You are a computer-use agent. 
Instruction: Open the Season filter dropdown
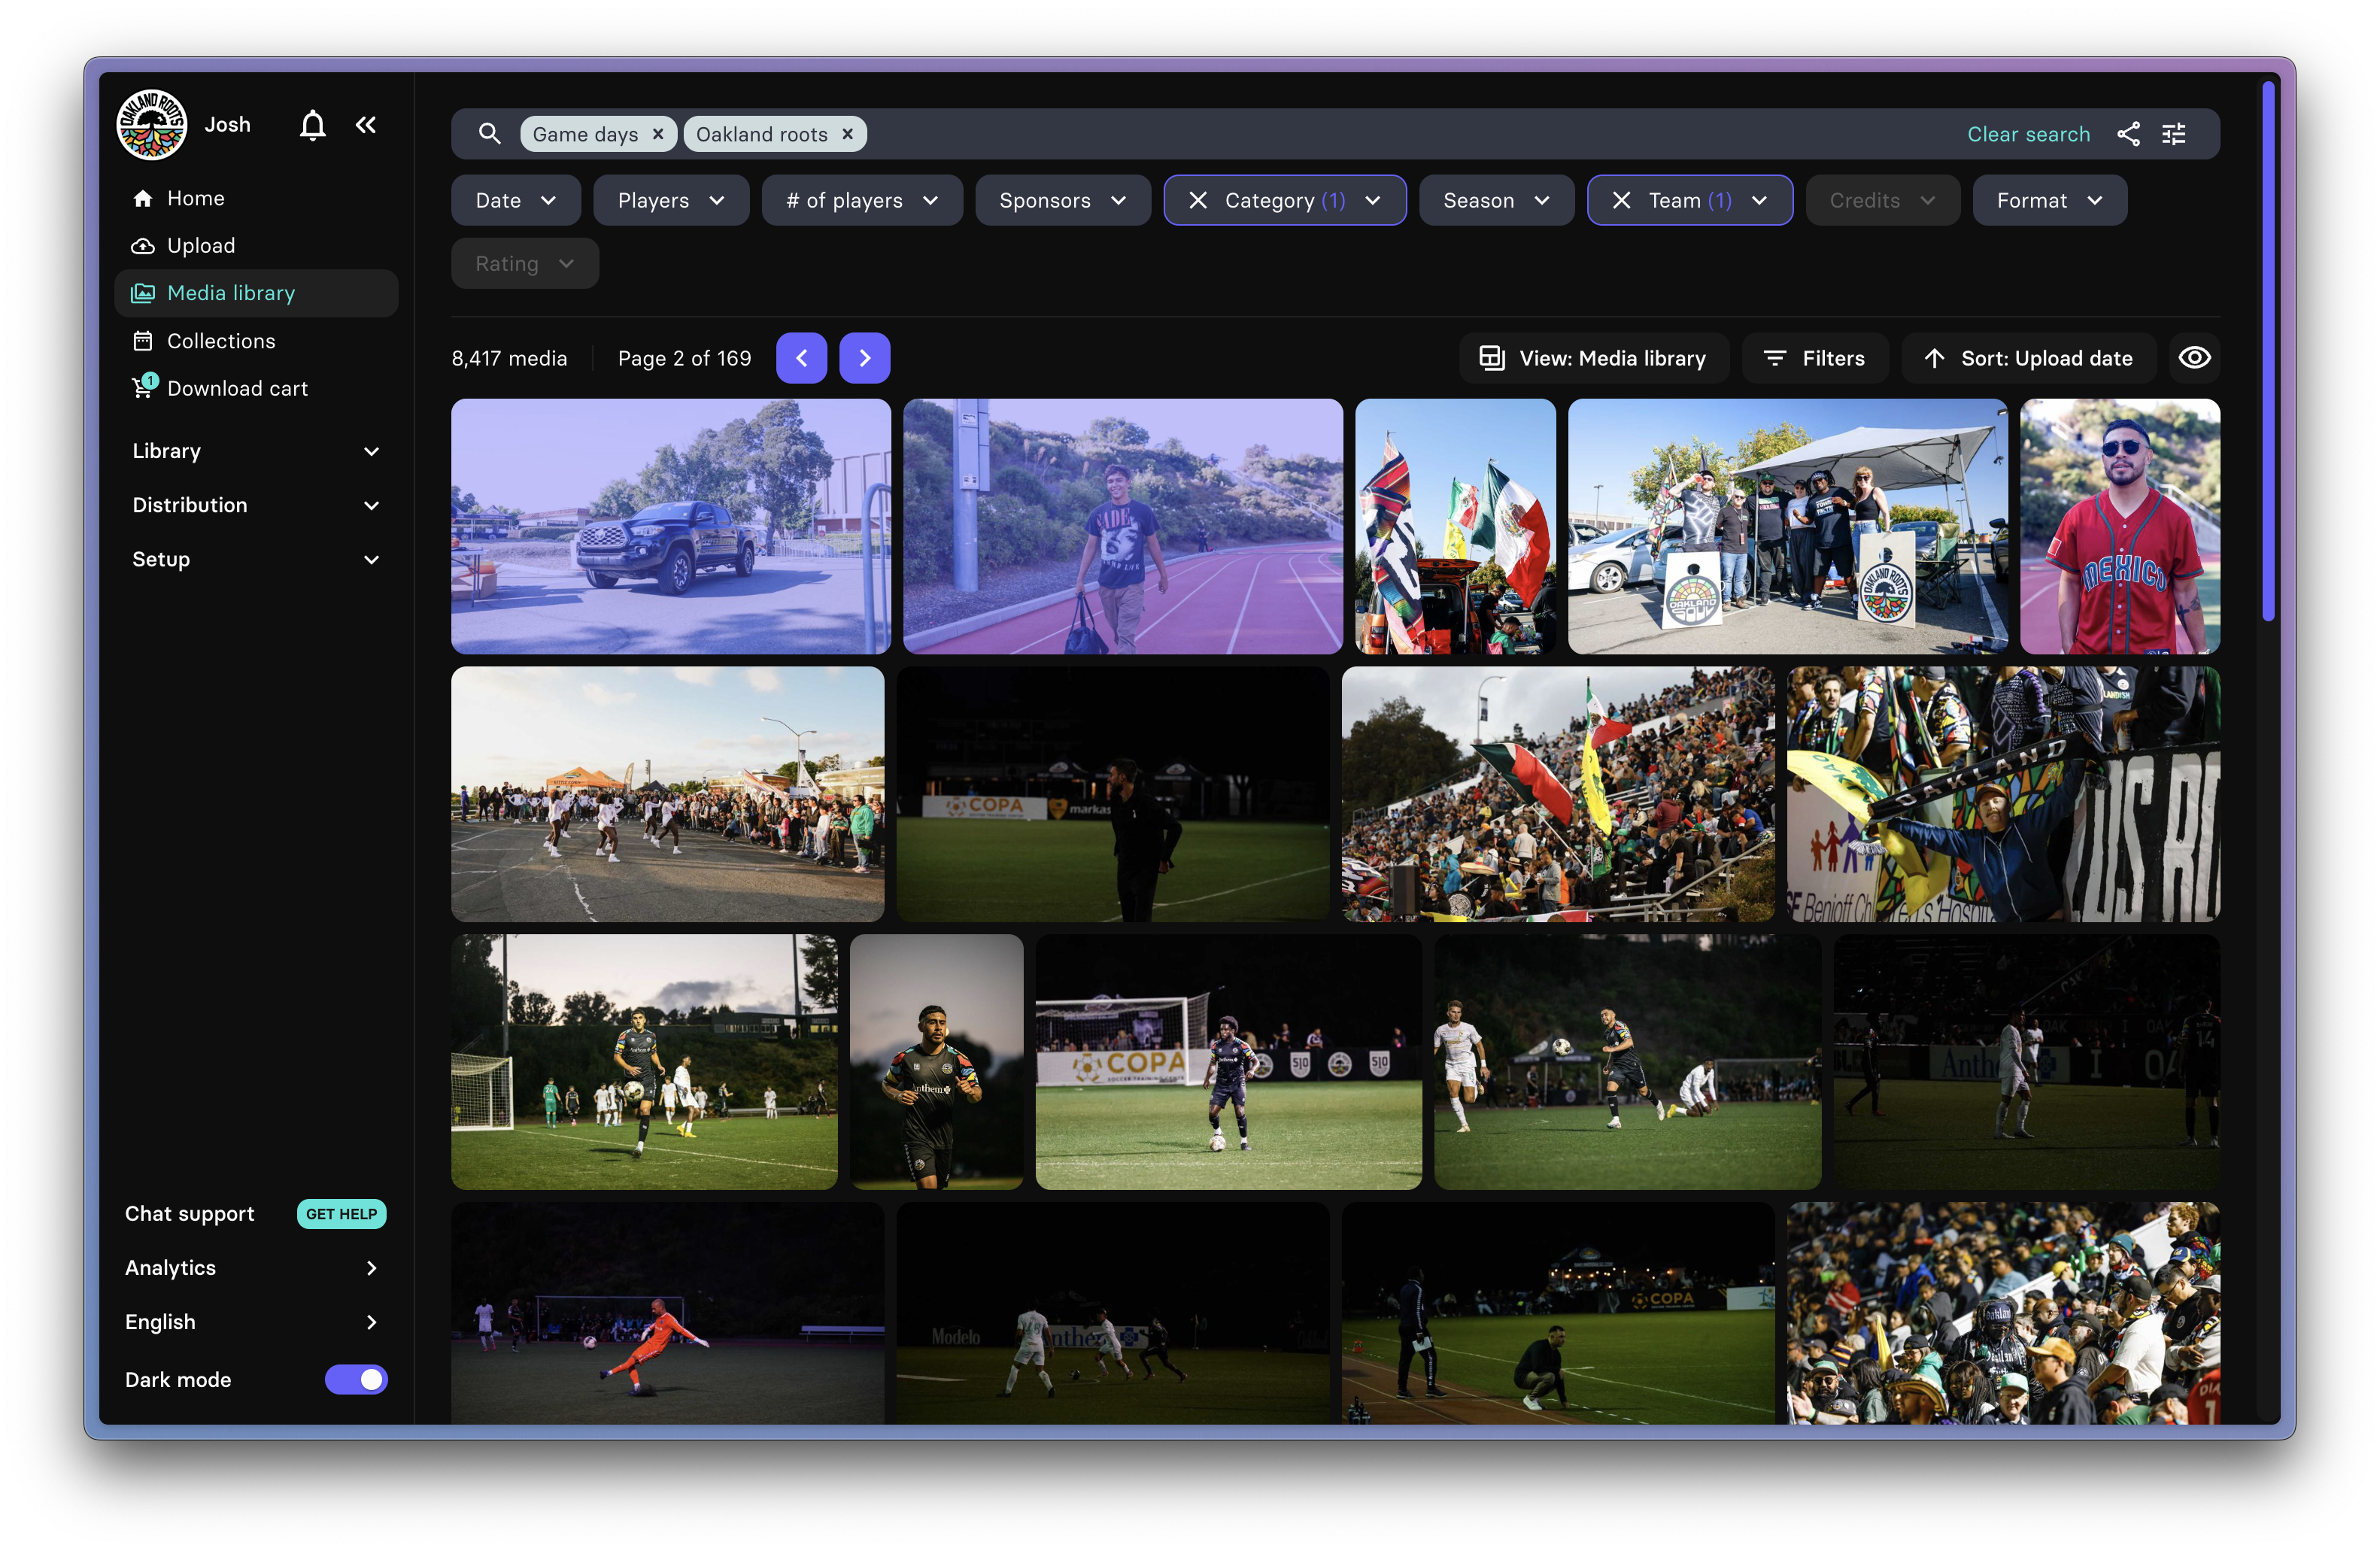point(1496,201)
